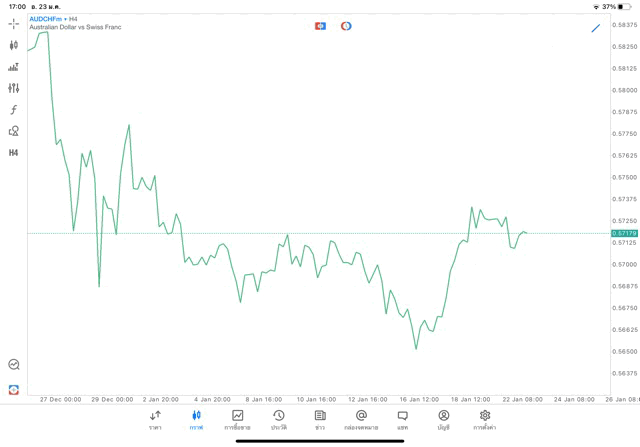640x447 pixels.
Task: Open the drawing objects shapes icon
Action: pos(14,131)
